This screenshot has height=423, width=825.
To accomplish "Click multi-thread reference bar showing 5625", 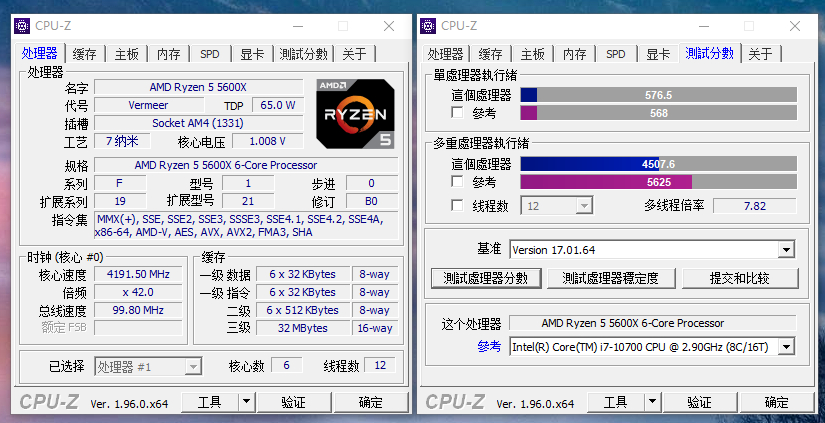I will [x=659, y=182].
